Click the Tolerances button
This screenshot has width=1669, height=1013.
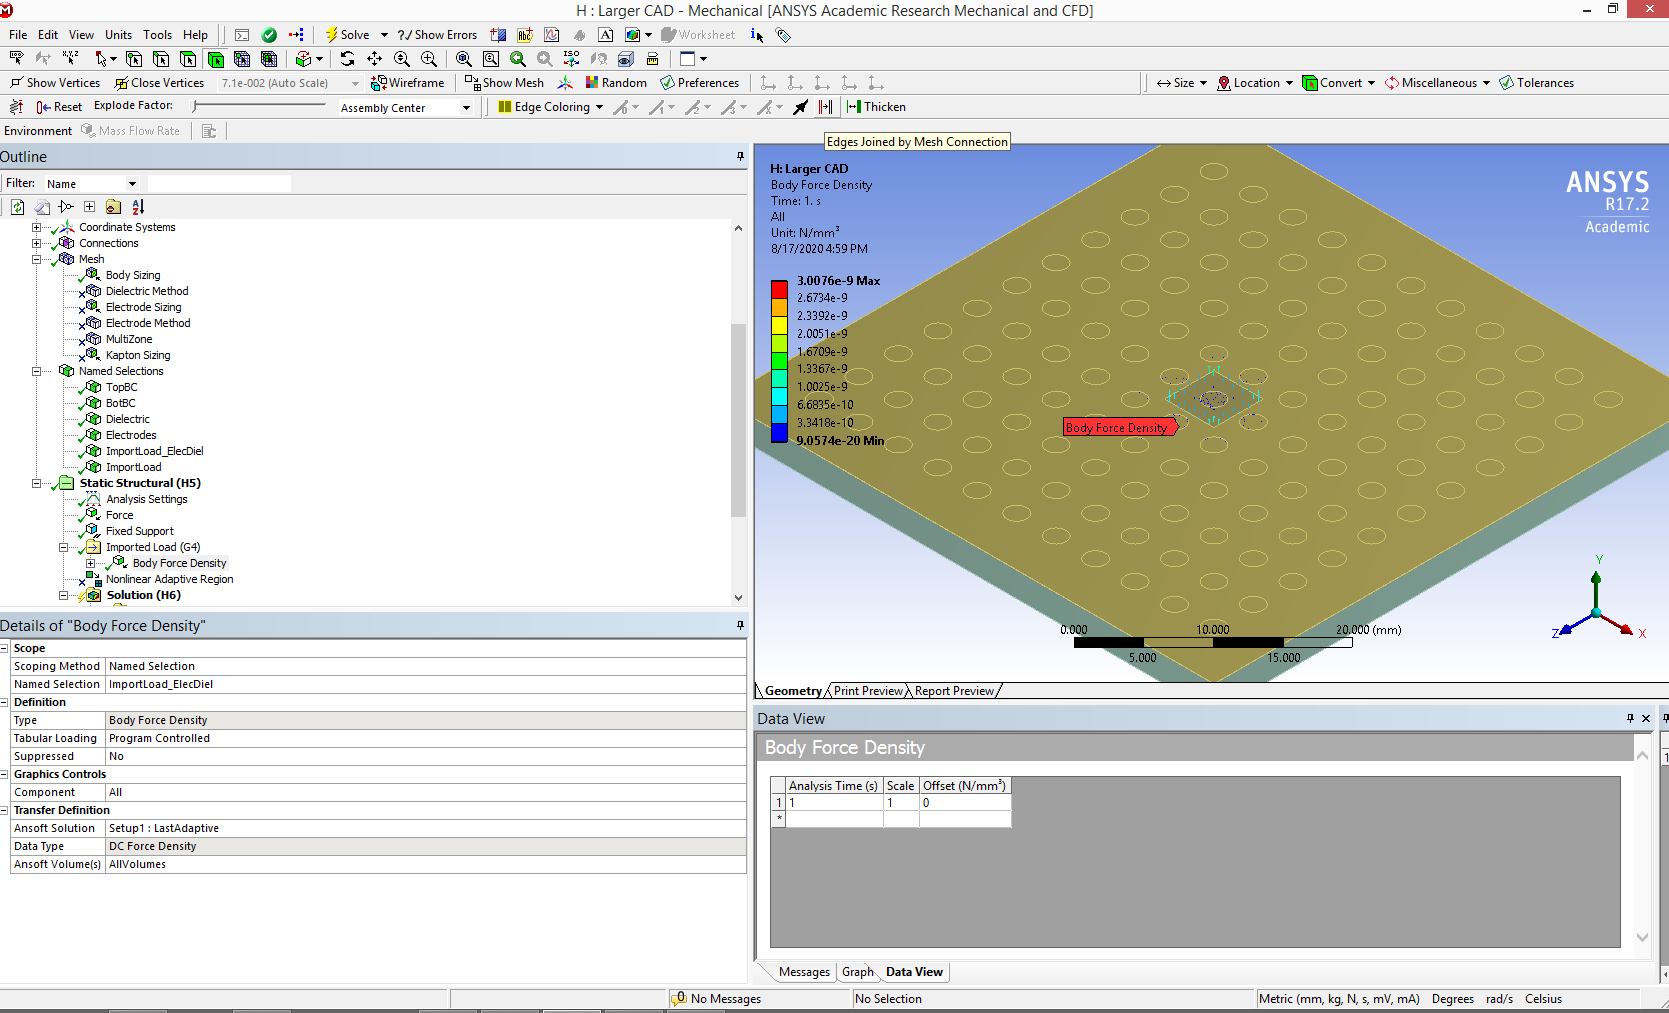click(1537, 83)
